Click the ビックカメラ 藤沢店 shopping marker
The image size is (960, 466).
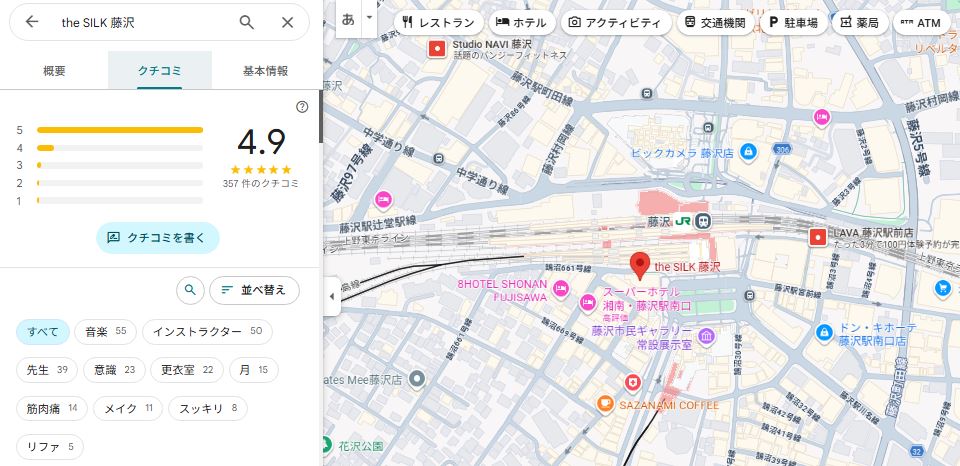point(749,152)
